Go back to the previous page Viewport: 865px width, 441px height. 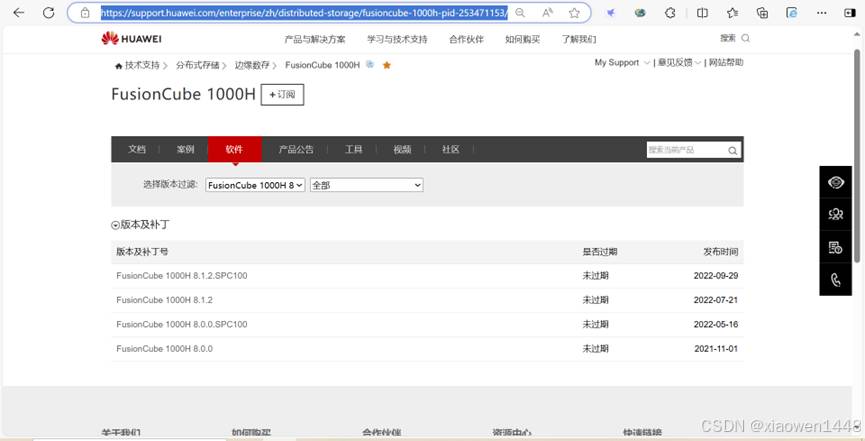[19, 13]
